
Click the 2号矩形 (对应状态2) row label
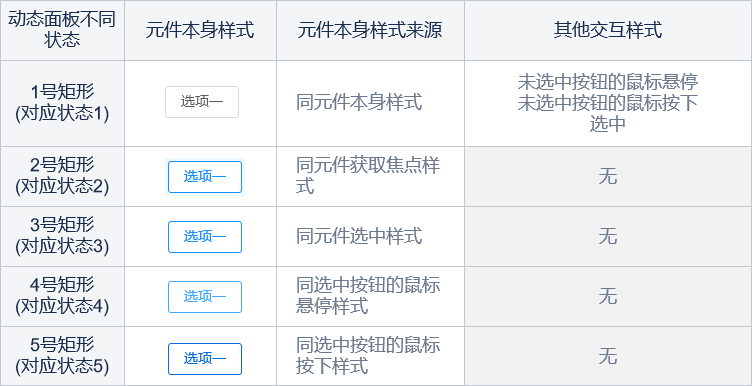point(62,176)
